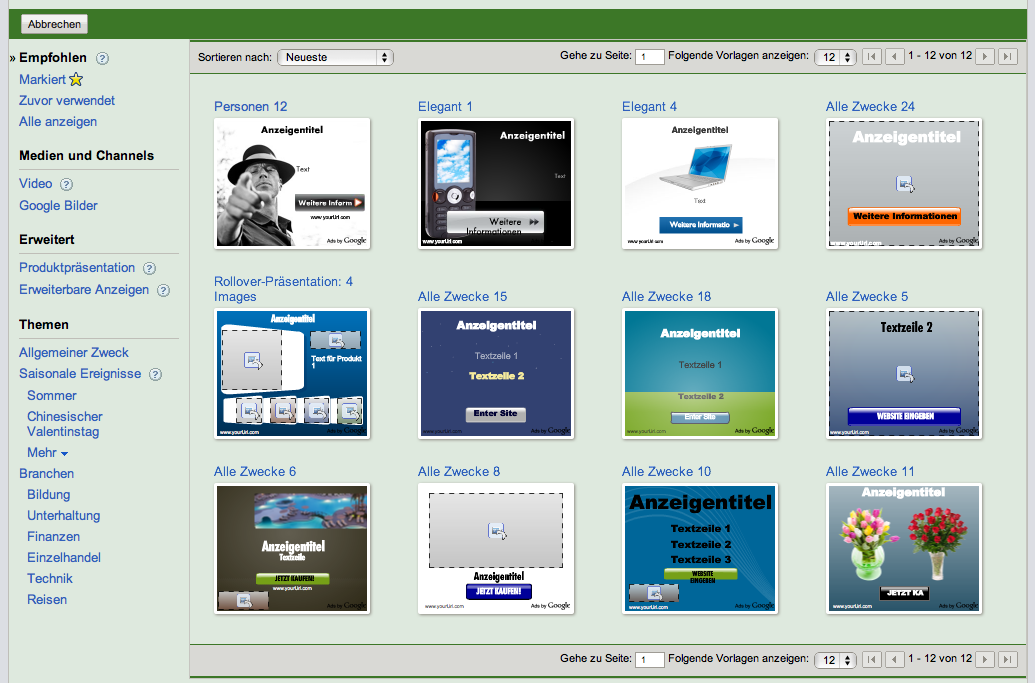This screenshot has width=1035, height=683.
Task: Pick the Alle Zwecke 6 thumbnail
Action: (292, 548)
